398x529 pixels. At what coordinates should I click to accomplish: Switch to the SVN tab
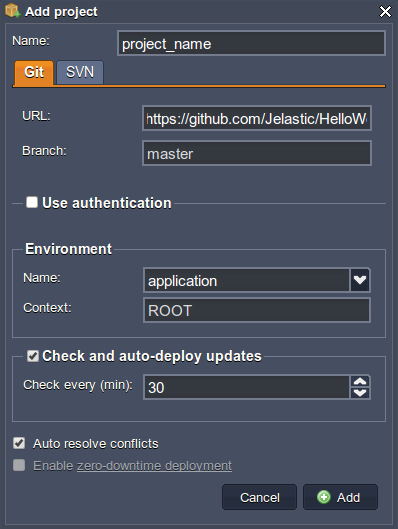point(80,72)
